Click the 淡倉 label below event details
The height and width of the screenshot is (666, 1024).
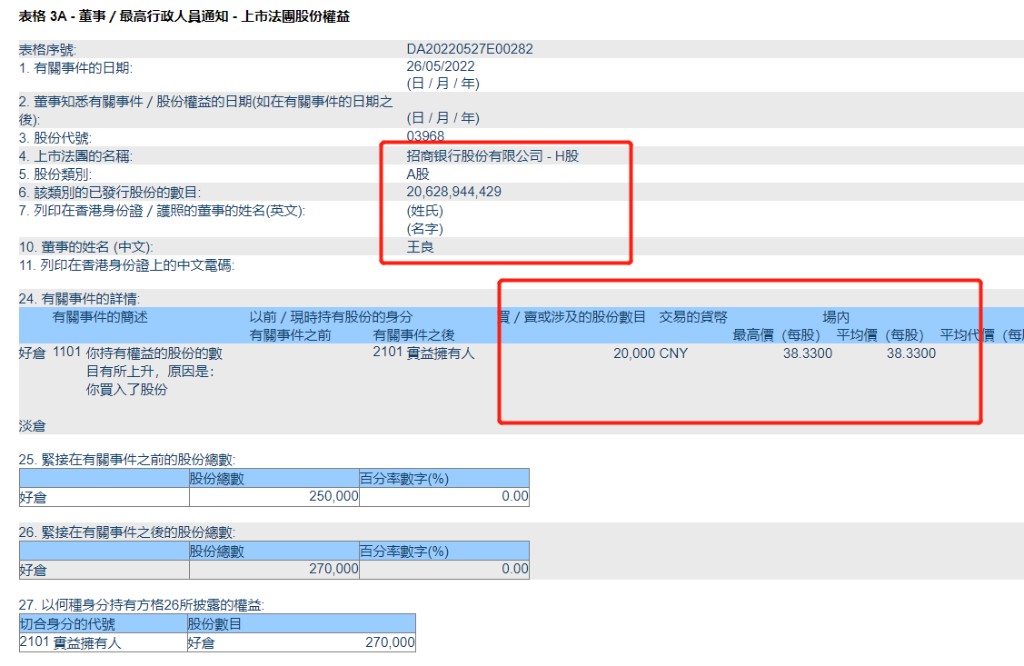click(x=32, y=426)
